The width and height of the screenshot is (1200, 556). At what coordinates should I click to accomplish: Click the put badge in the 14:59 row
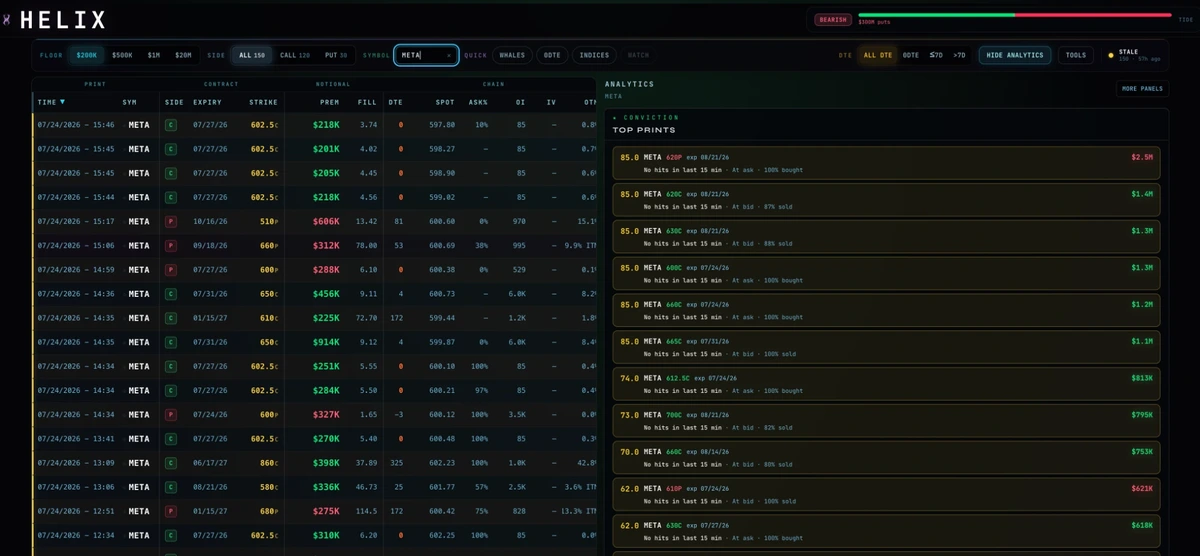pos(171,270)
